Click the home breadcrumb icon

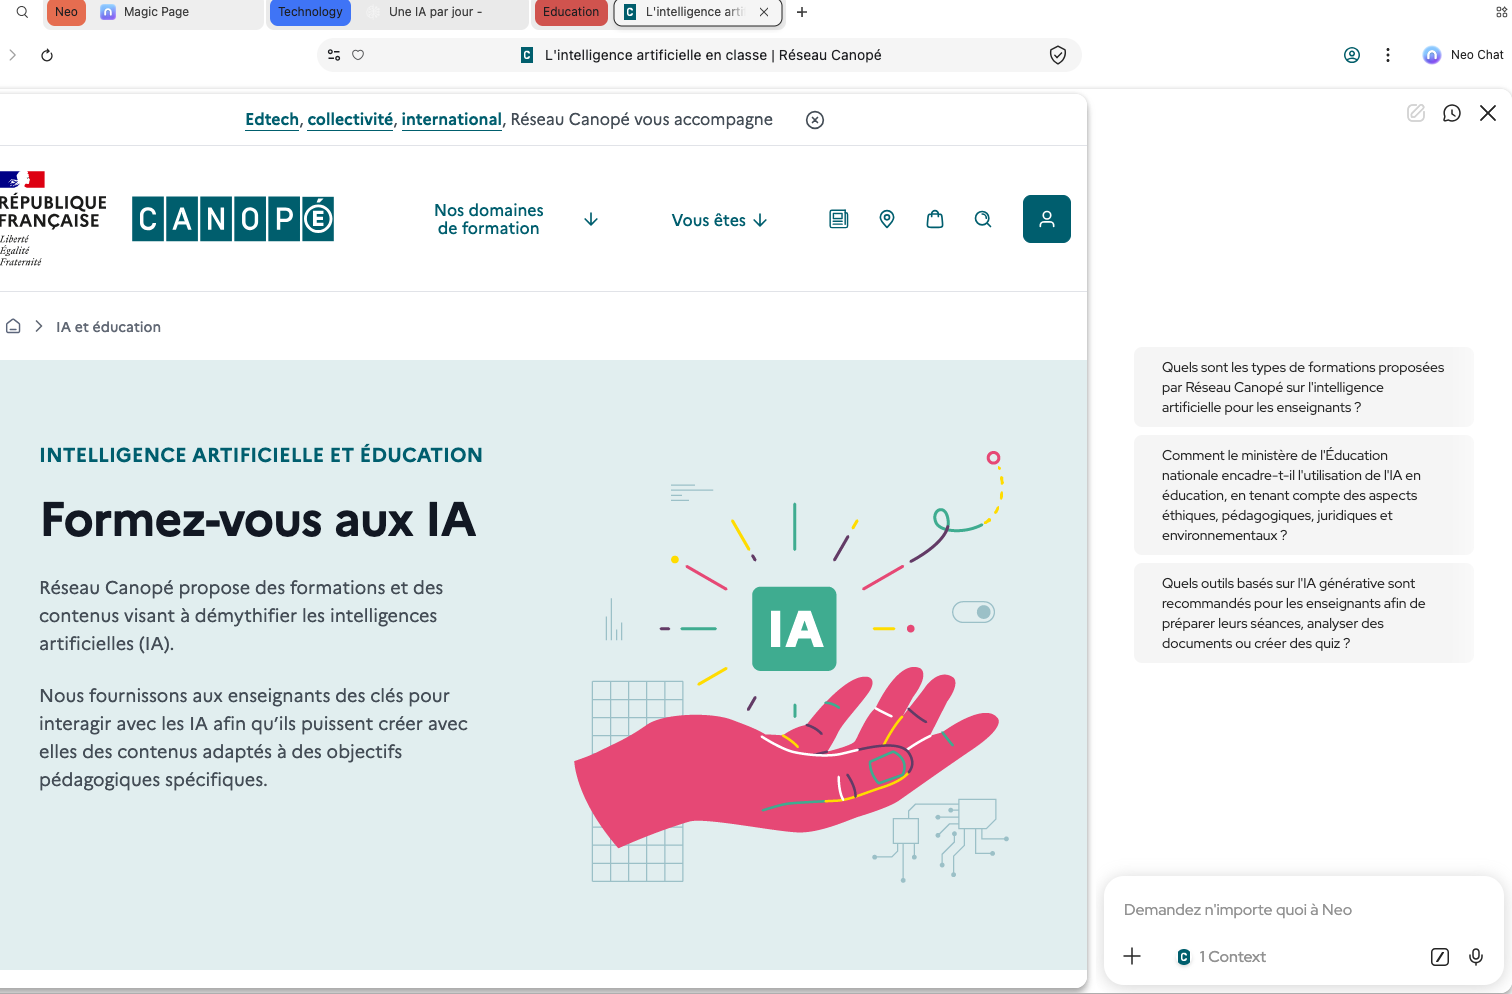click(13, 327)
